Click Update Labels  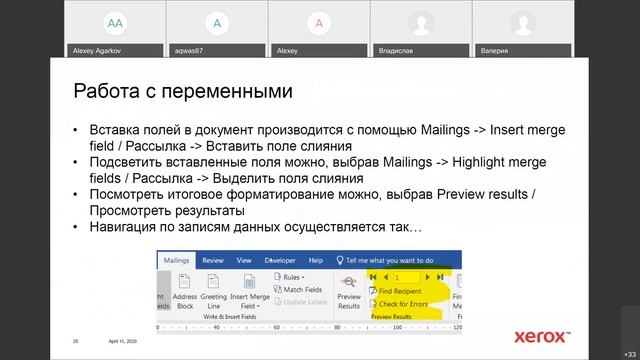tap(300, 302)
